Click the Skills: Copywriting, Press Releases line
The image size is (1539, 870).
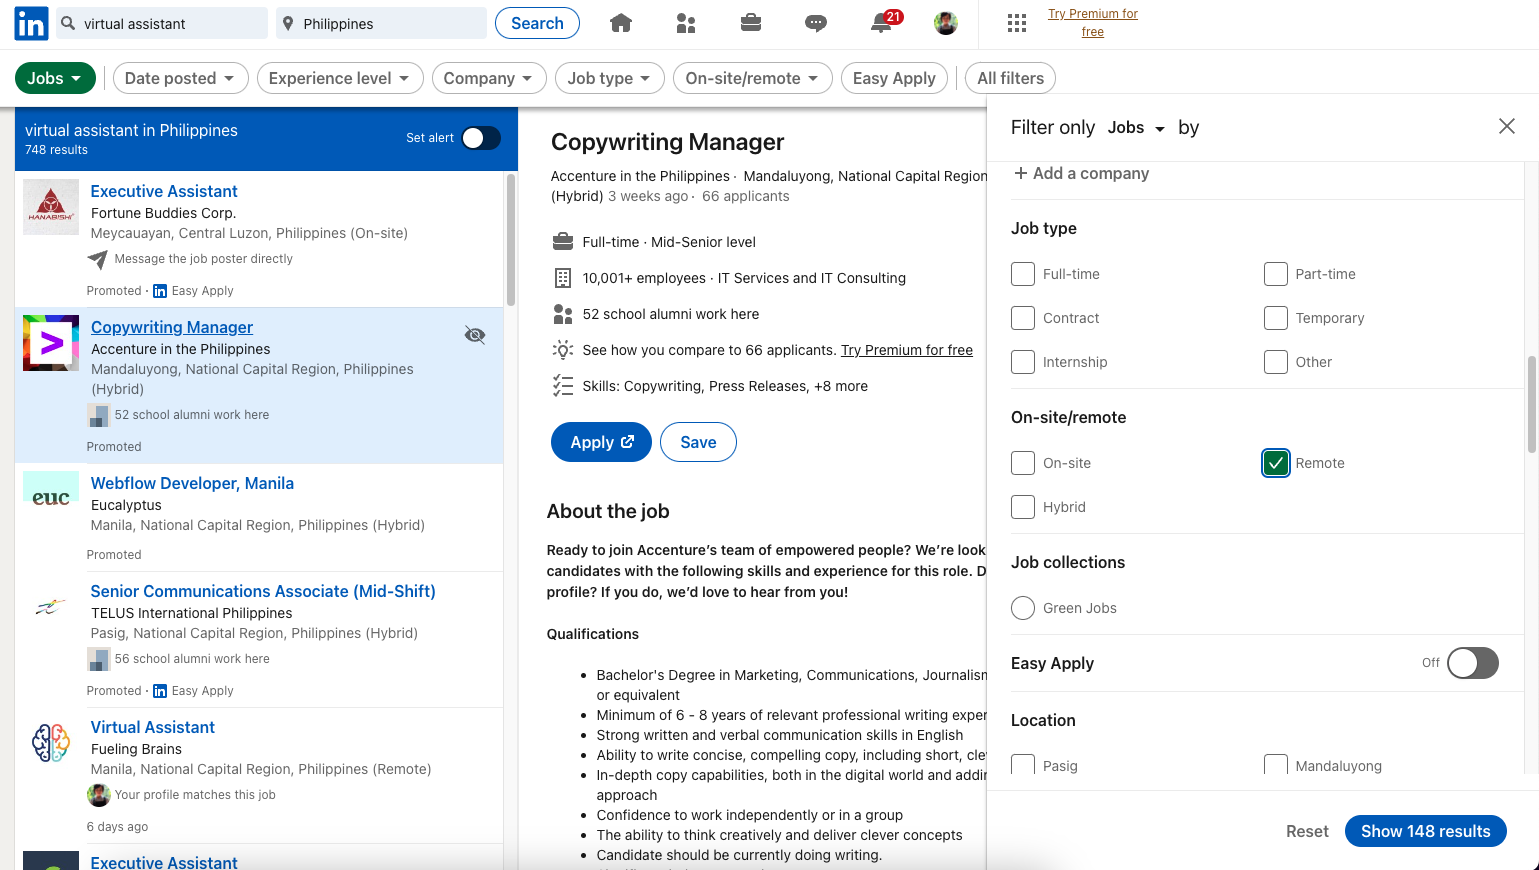(x=725, y=386)
